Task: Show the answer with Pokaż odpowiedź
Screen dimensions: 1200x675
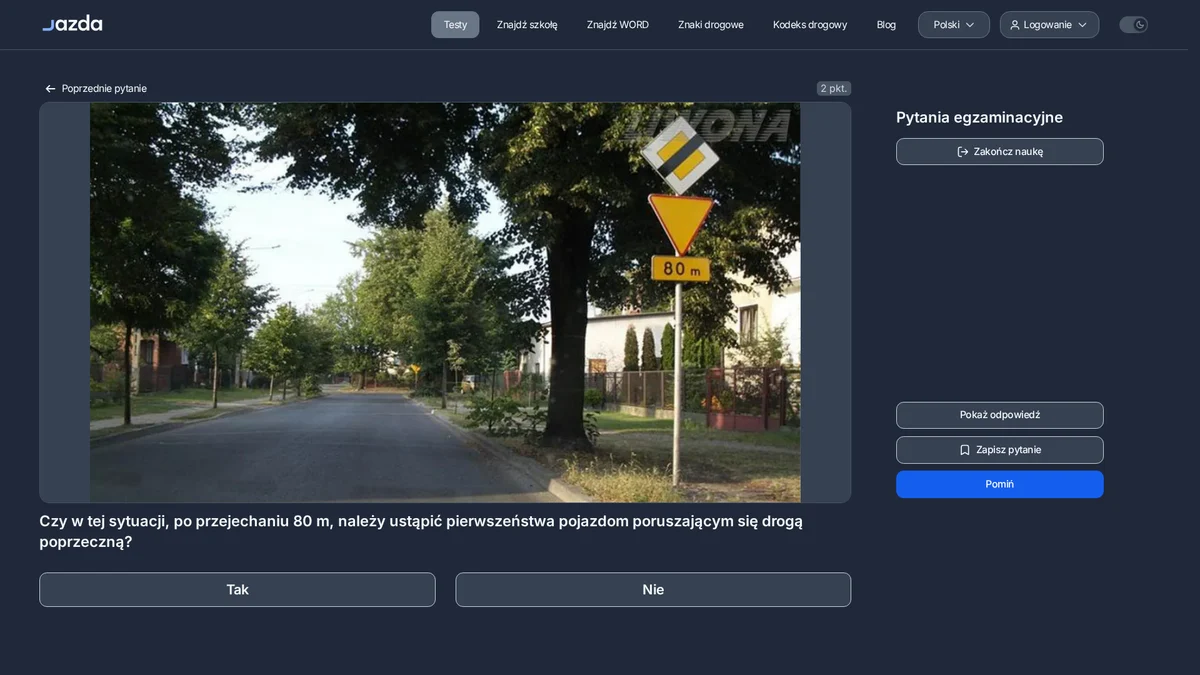Action: (1000, 415)
